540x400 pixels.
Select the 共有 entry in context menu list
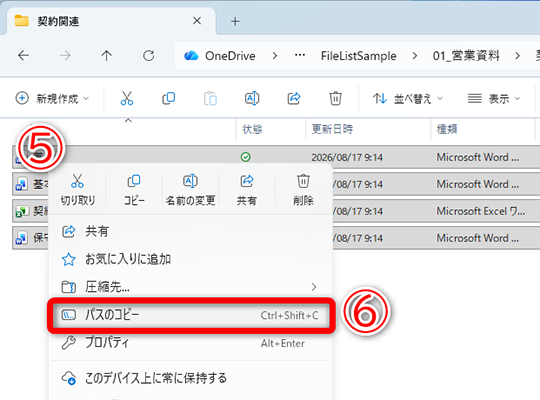(x=190, y=231)
